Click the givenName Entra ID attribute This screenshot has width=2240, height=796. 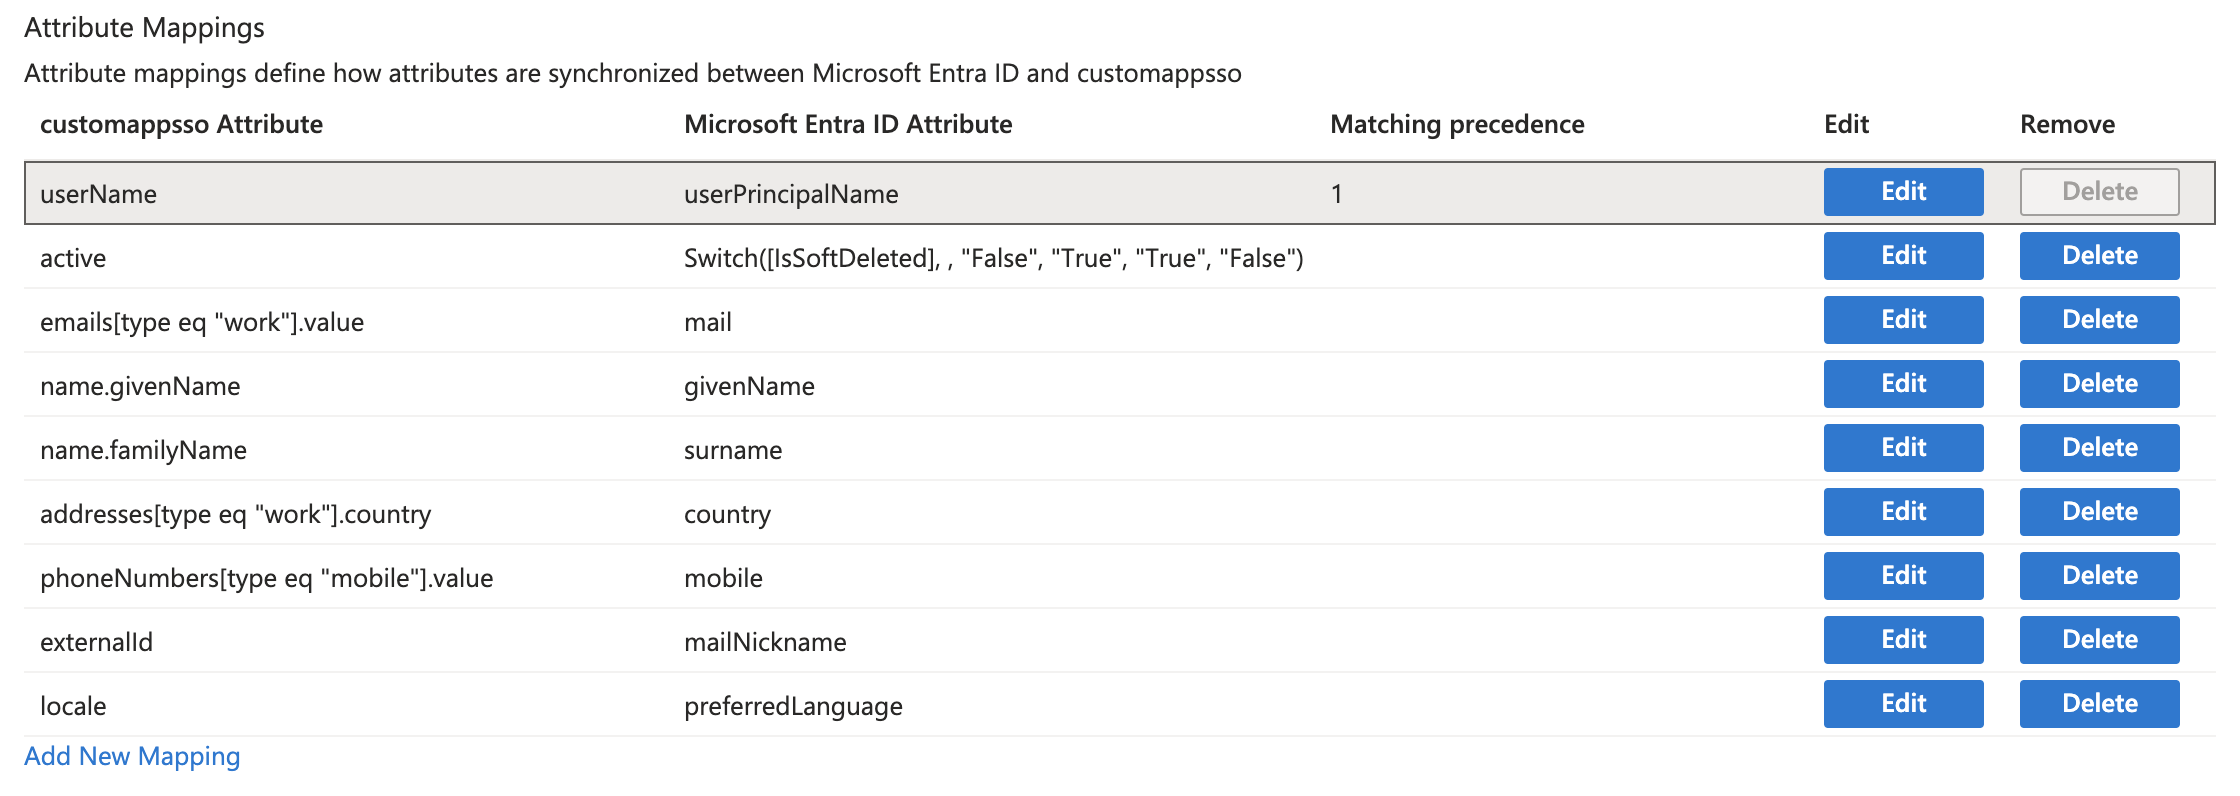click(x=749, y=386)
